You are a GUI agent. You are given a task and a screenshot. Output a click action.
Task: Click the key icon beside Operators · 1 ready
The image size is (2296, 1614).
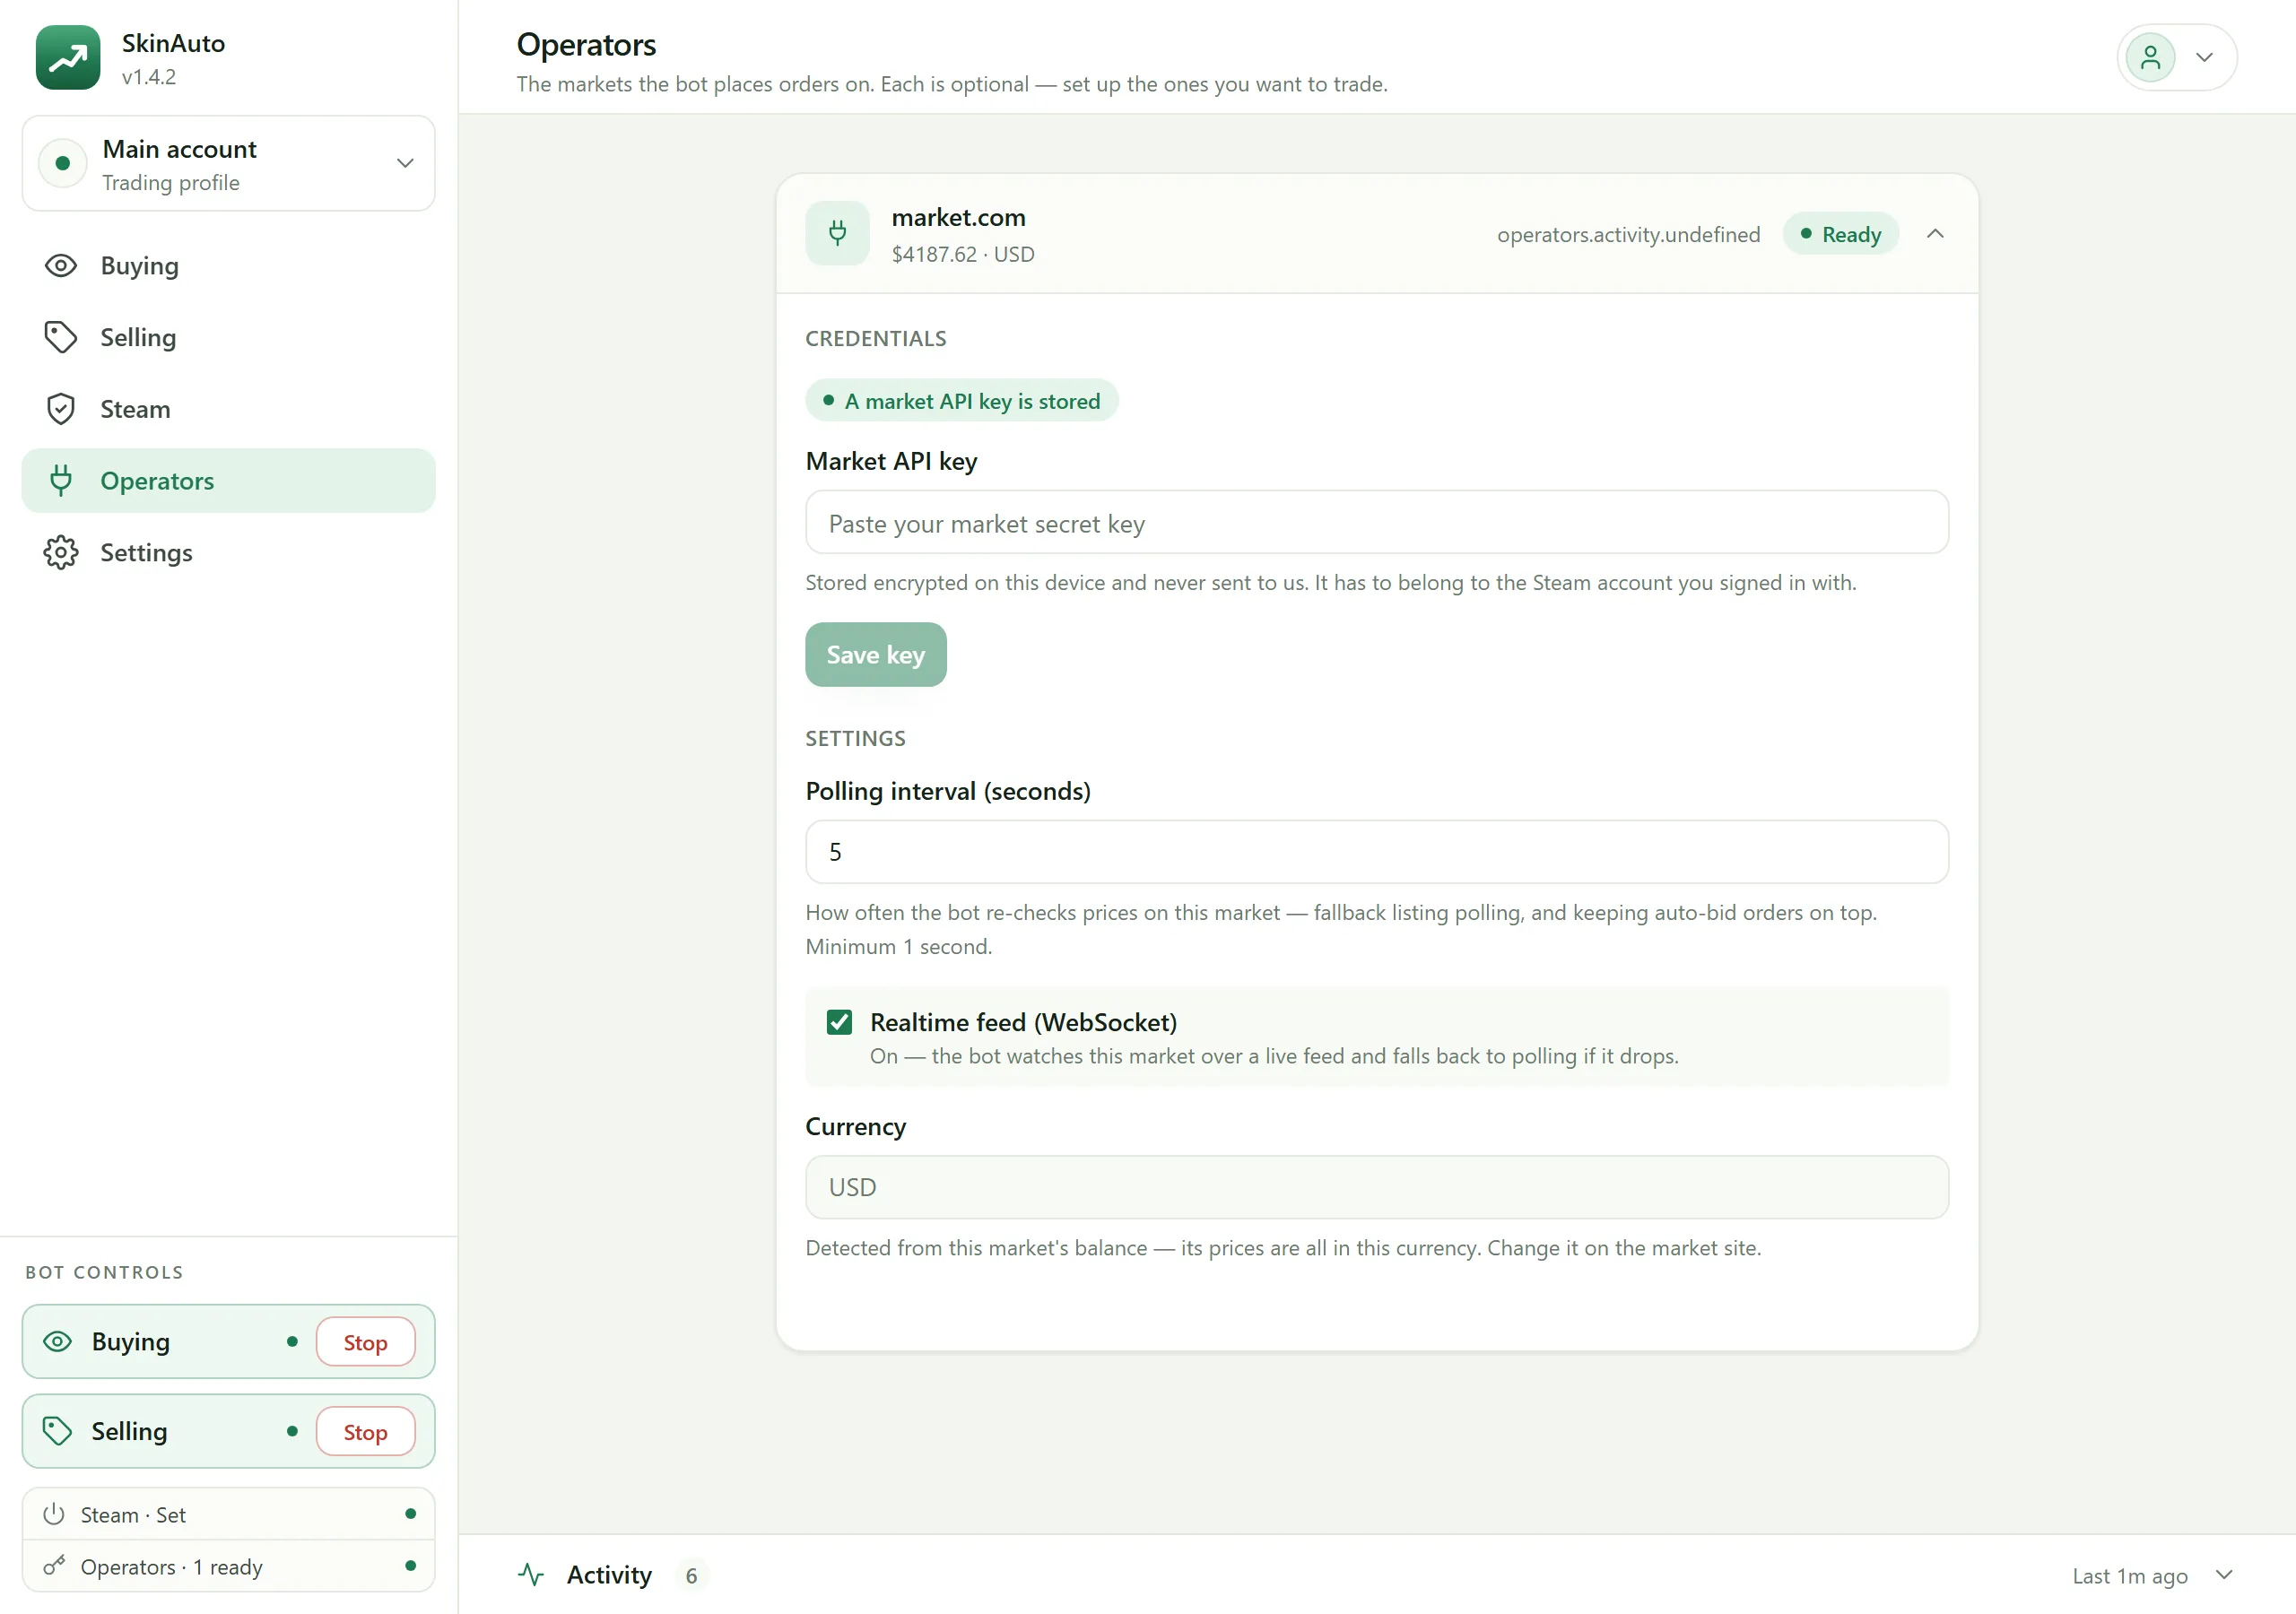point(54,1566)
